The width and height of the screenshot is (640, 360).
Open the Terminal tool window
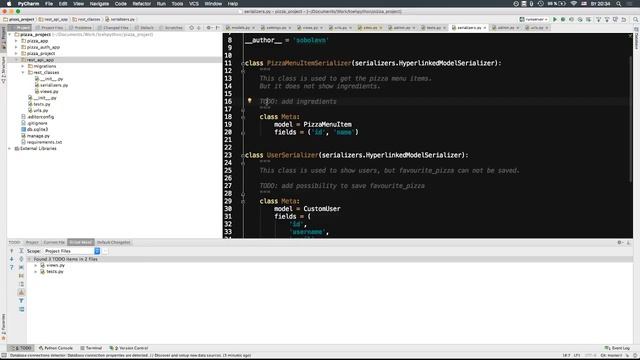tap(91, 348)
